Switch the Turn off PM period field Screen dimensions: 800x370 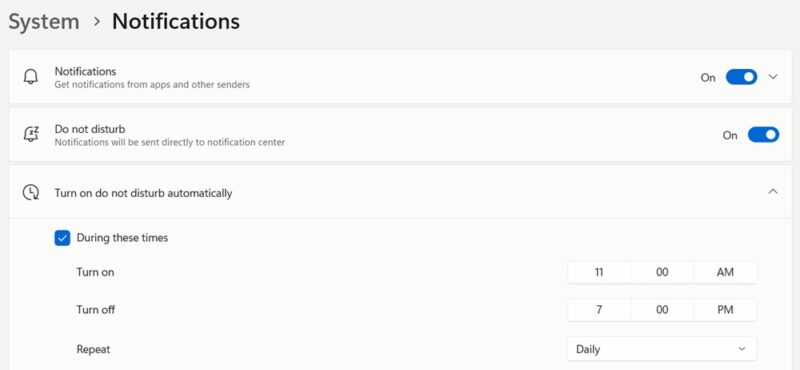pos(725,310)
